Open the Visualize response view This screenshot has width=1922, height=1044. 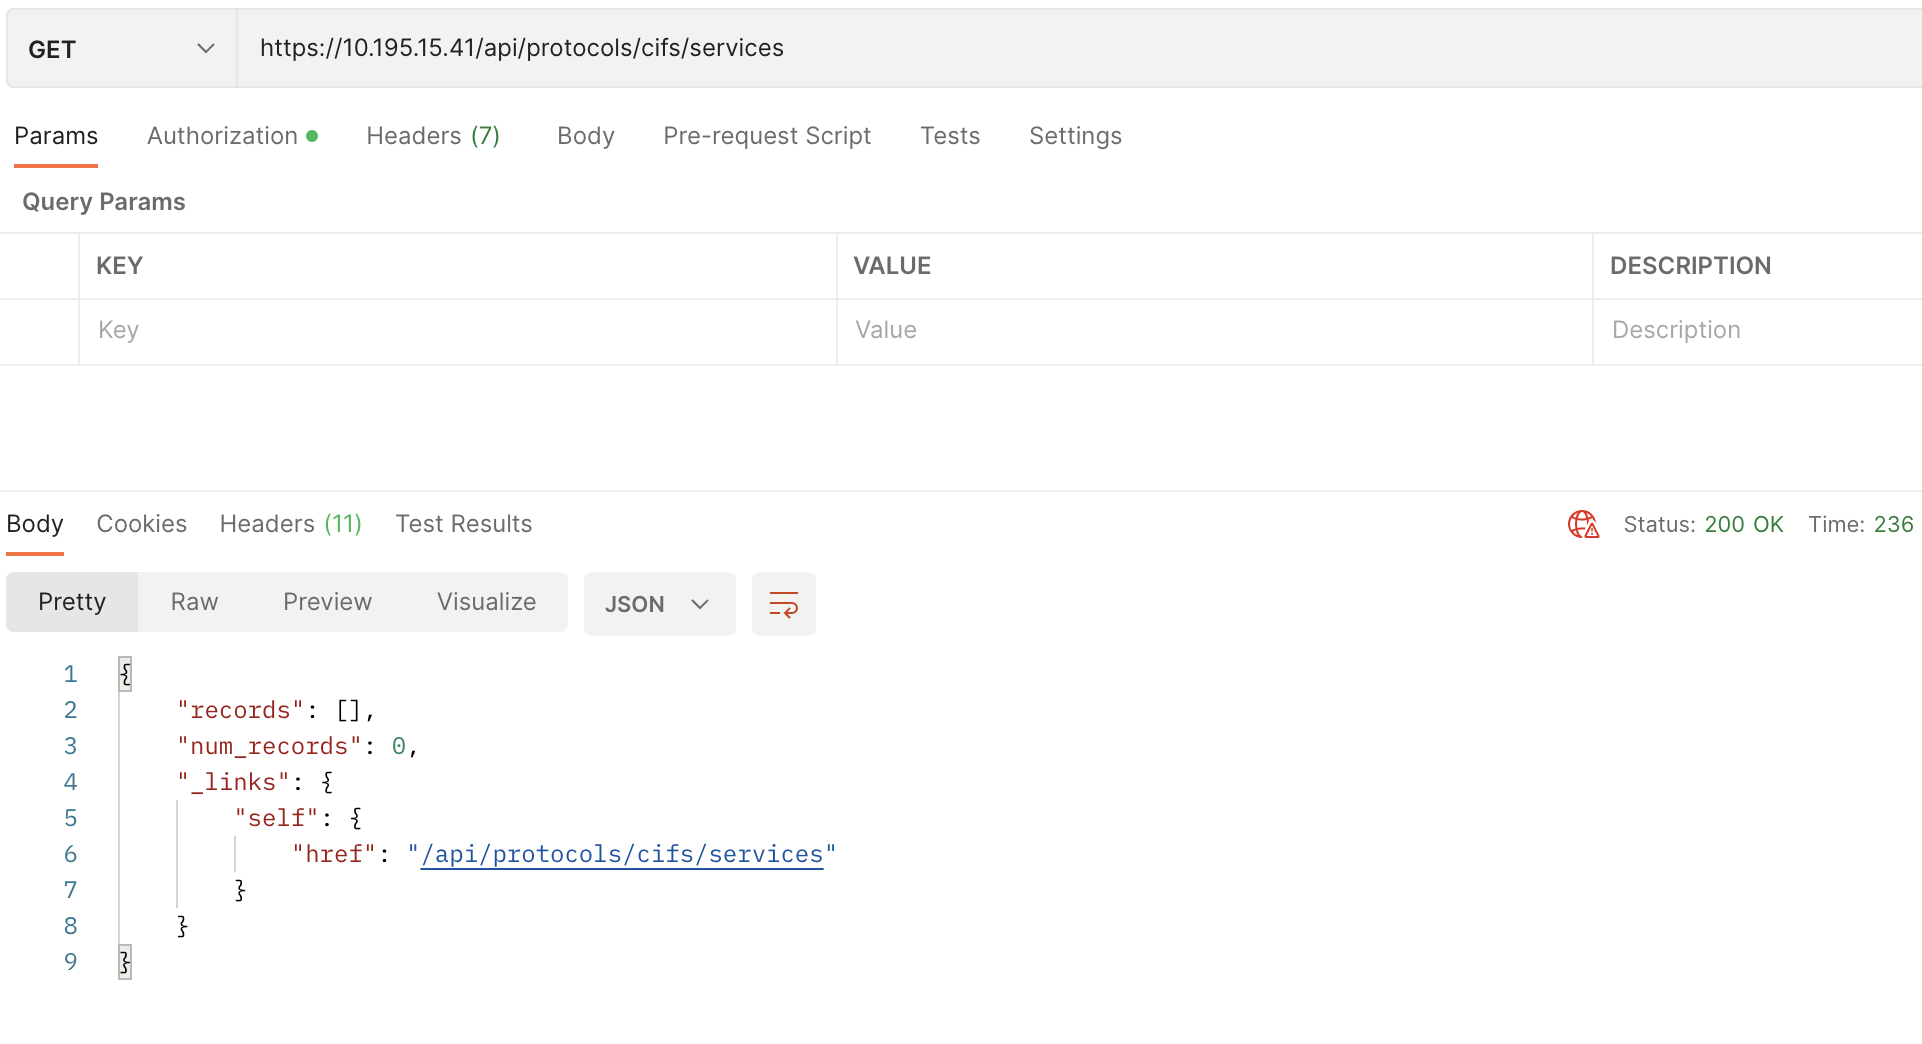(486, 601)
